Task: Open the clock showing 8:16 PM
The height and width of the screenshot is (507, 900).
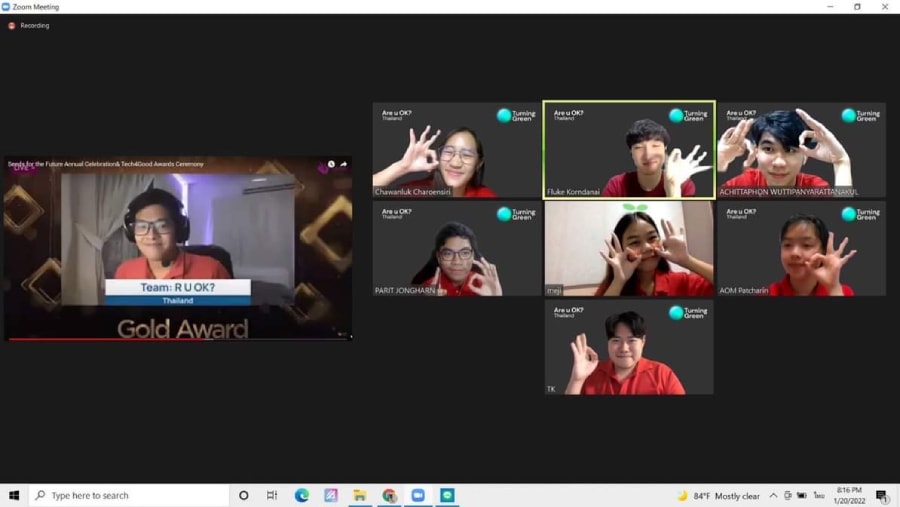Action: click(x=848, y=495)
